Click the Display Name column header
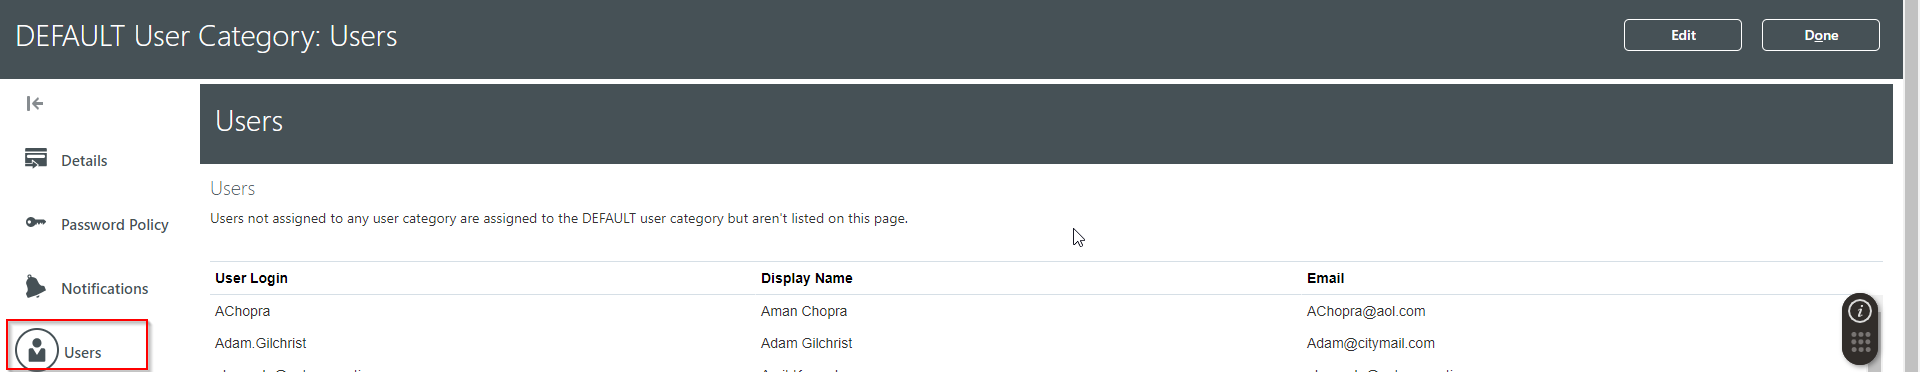The height and width of the screenshot is (372, 1920). pyautogui.click(x=807, y=278)
